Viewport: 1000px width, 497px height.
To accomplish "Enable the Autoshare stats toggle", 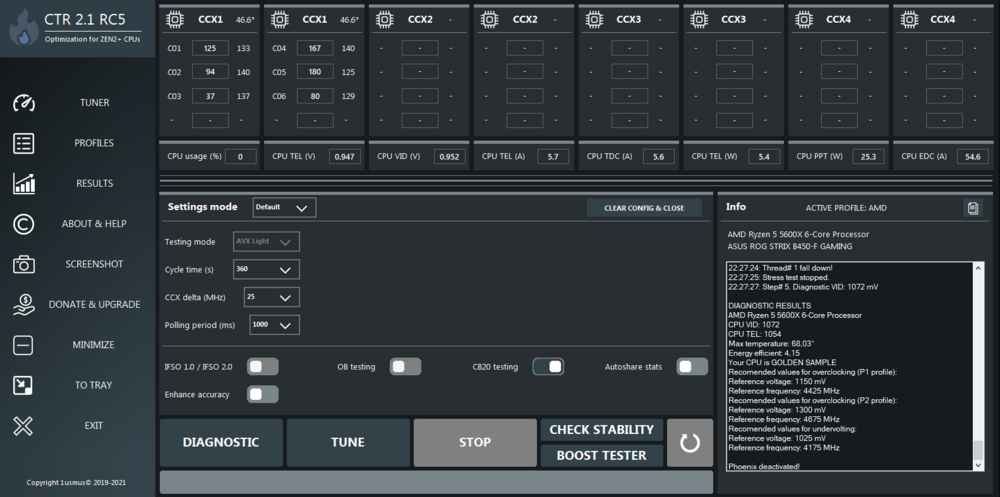I will pyautogui.click(x=692, y=367).
